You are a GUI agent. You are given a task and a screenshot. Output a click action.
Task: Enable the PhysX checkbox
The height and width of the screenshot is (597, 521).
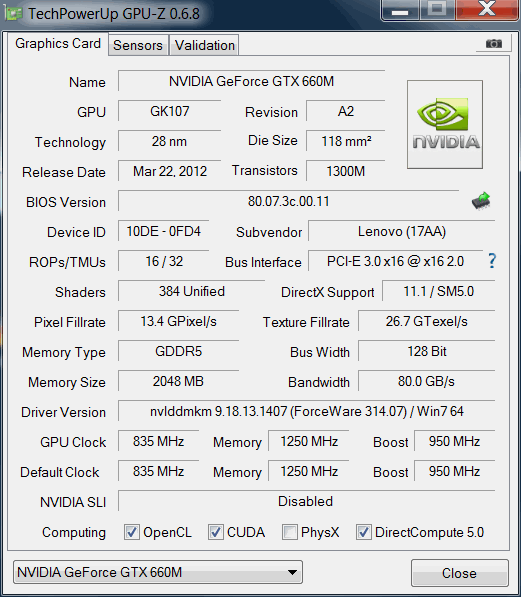[x=289, y=532]
